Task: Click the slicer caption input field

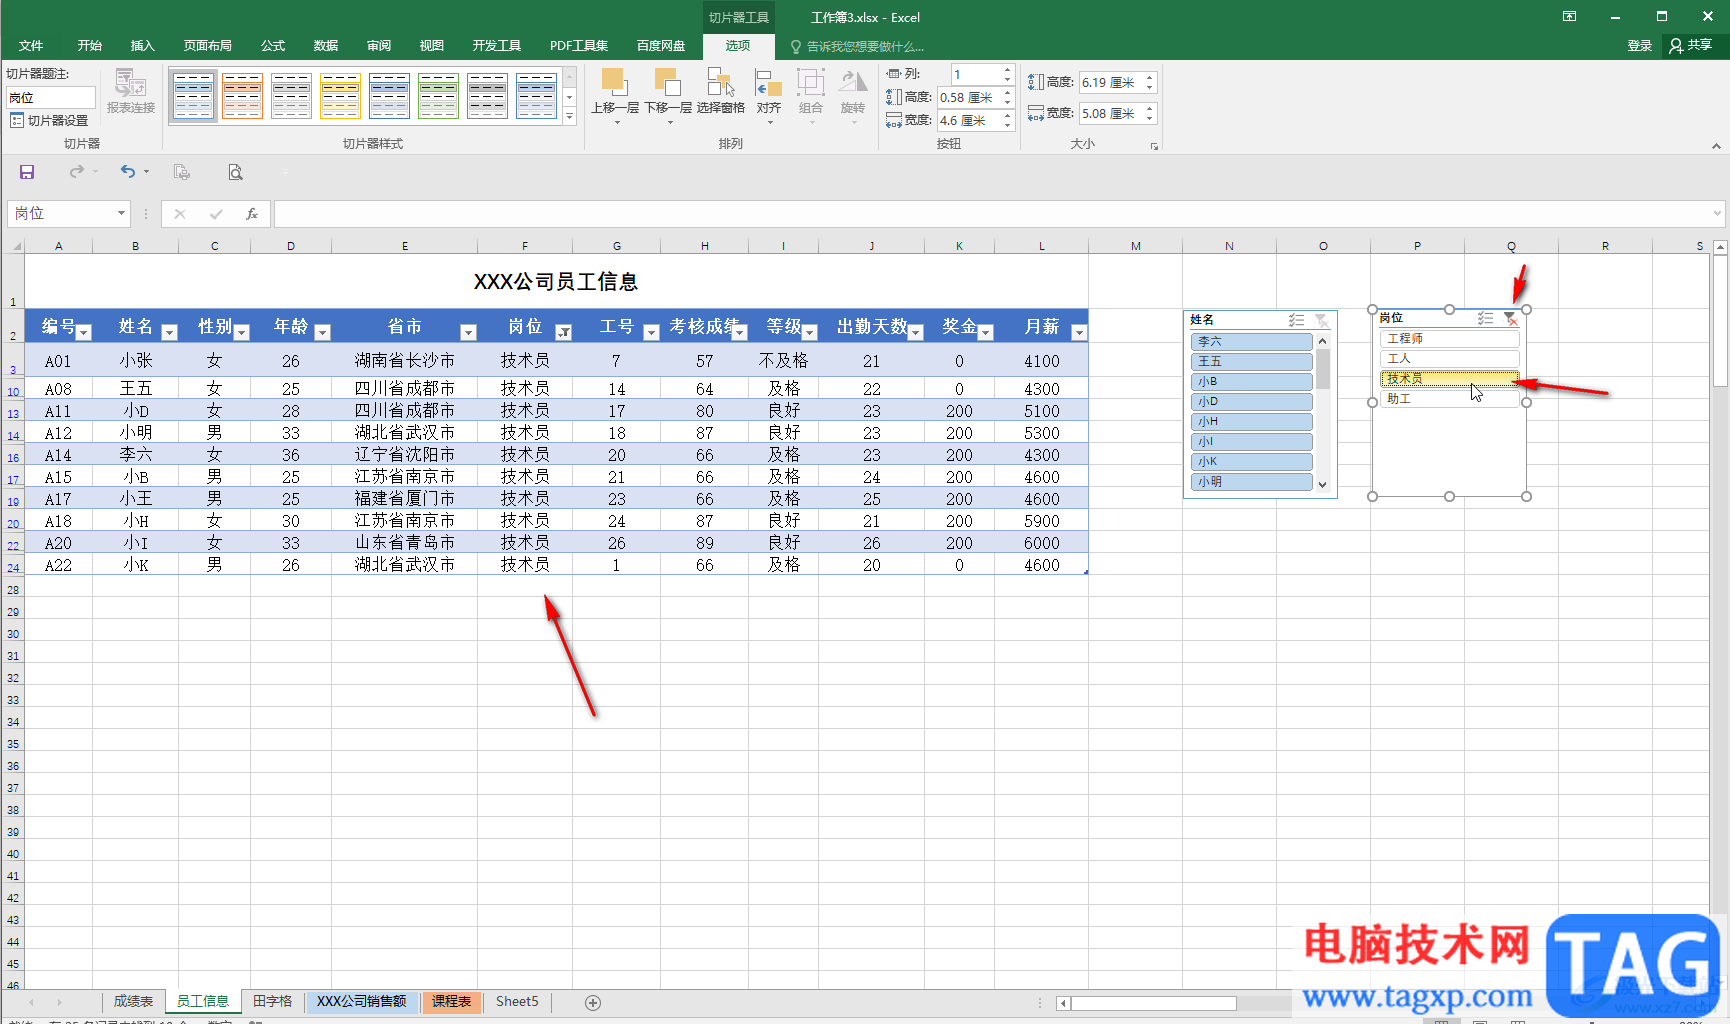Action: click(x=50, y=98)
